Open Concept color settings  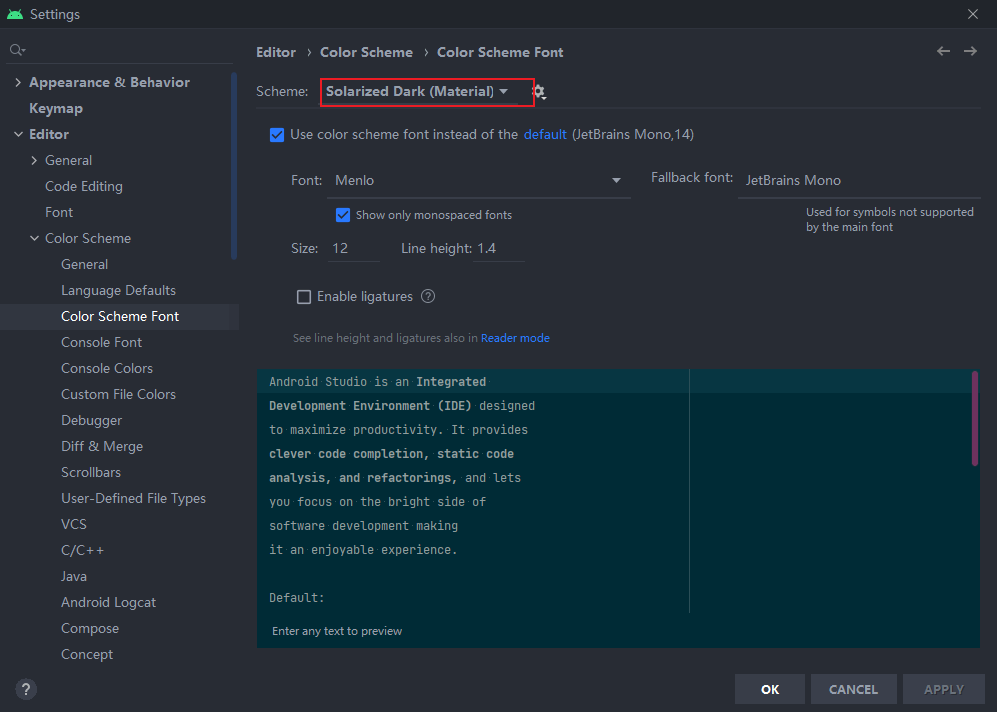tap(87, 655)
